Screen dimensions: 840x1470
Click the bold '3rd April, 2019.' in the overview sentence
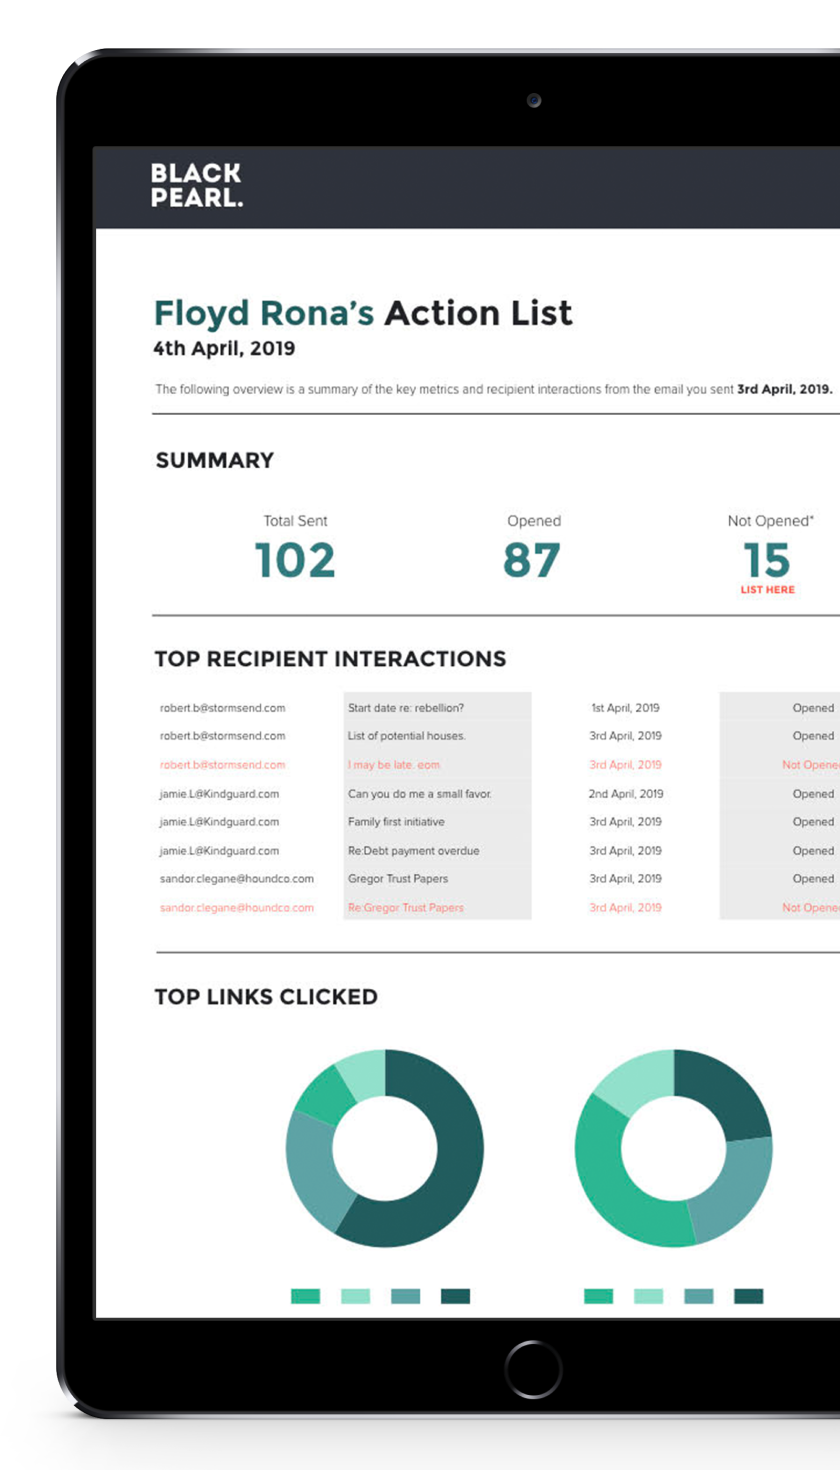click(x=785, y=389)
